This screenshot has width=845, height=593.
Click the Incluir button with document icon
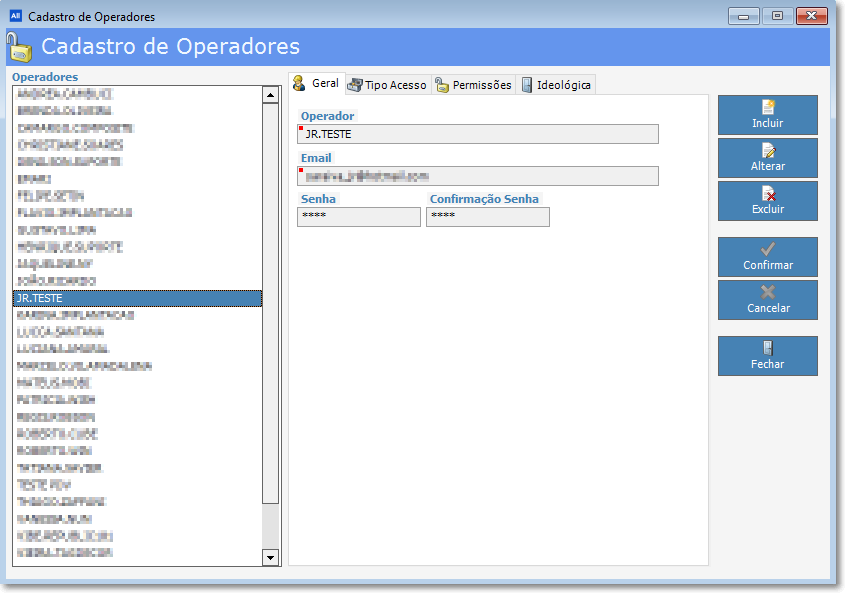tap(767, 115)
